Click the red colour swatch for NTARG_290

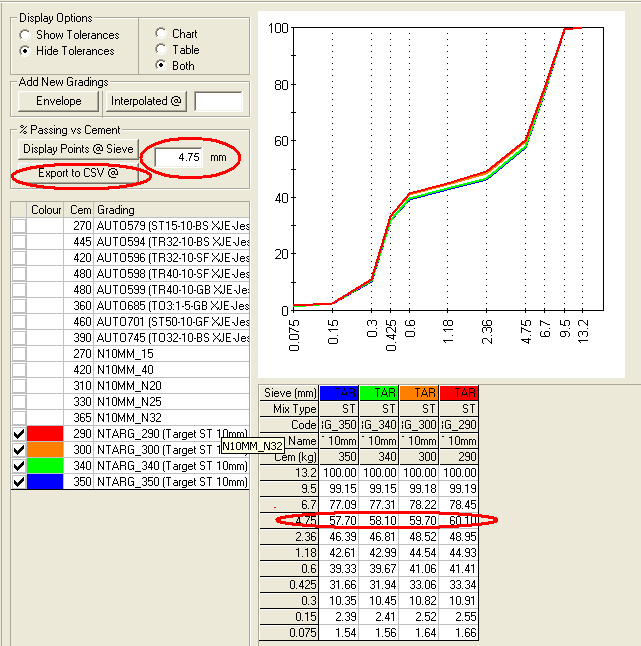46,434
